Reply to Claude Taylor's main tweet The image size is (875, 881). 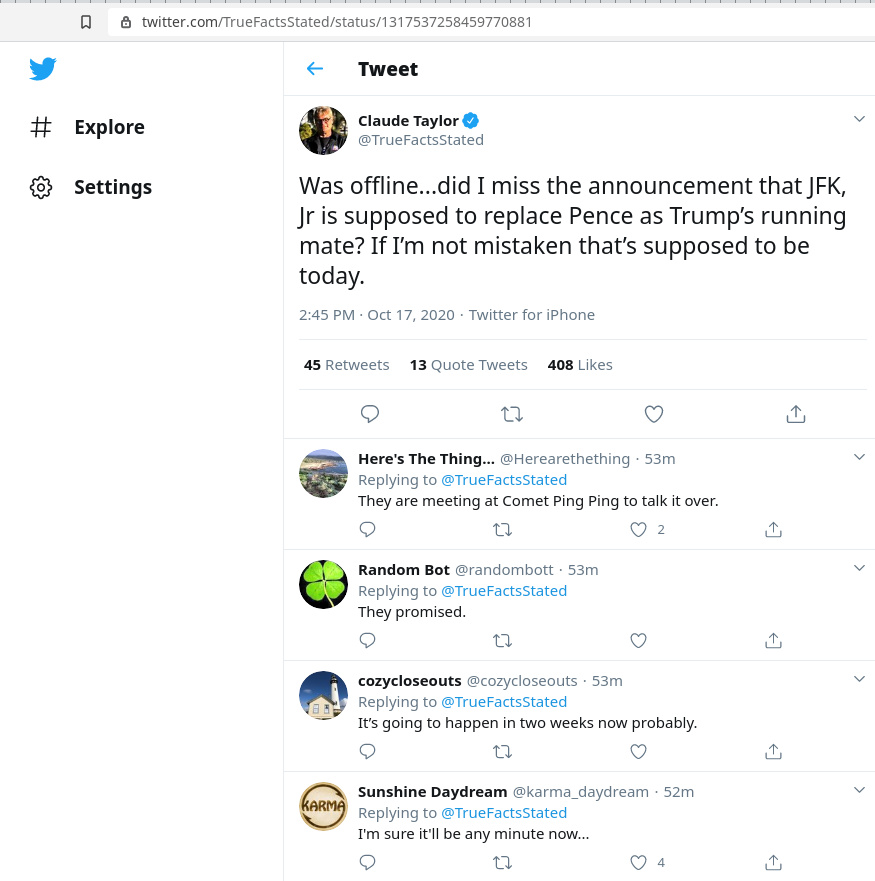tap(370, 414)
